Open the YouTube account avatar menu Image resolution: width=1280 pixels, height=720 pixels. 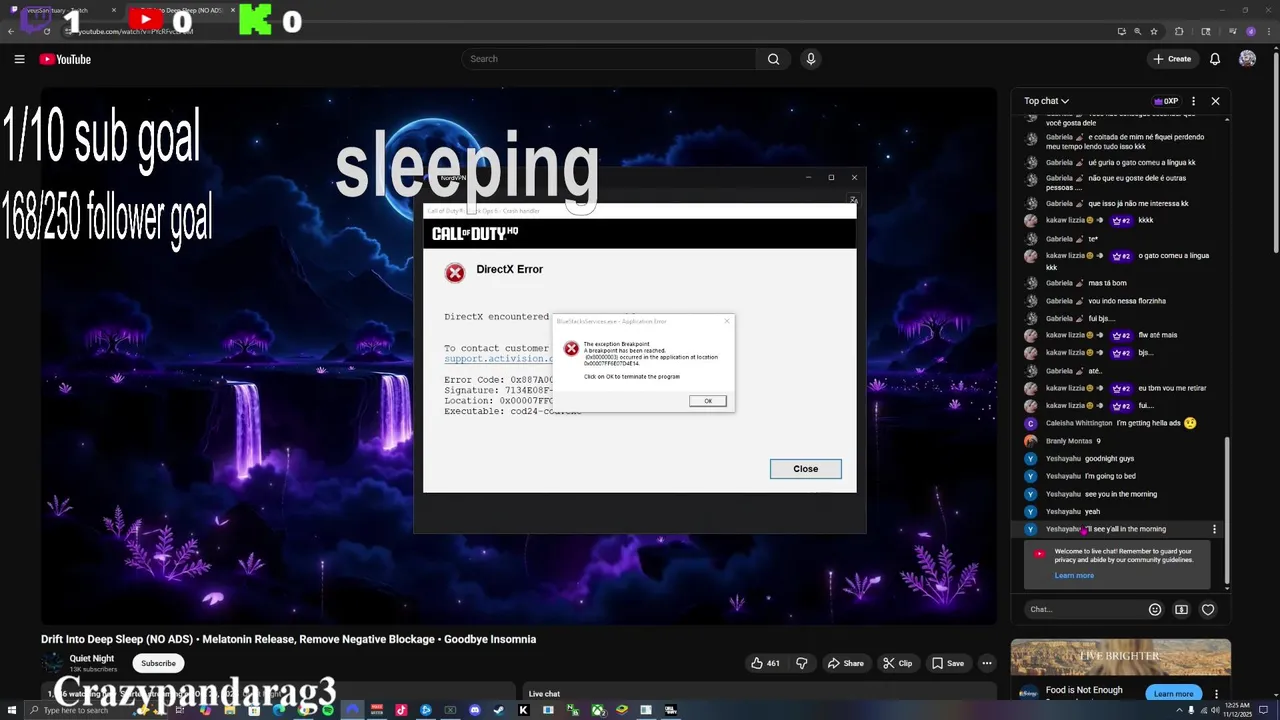1247,59
